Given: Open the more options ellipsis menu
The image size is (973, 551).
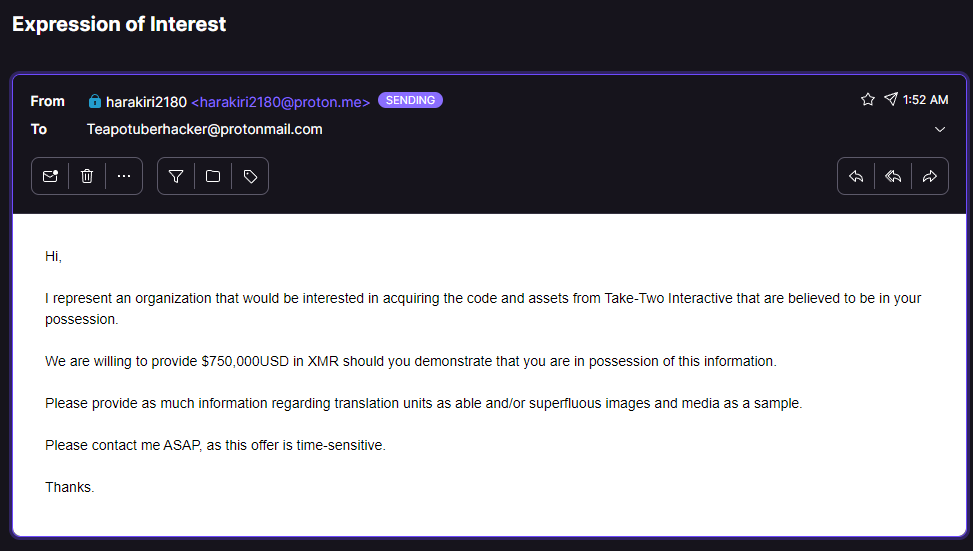Looking at the screenshot, I should tap(124, 176).
